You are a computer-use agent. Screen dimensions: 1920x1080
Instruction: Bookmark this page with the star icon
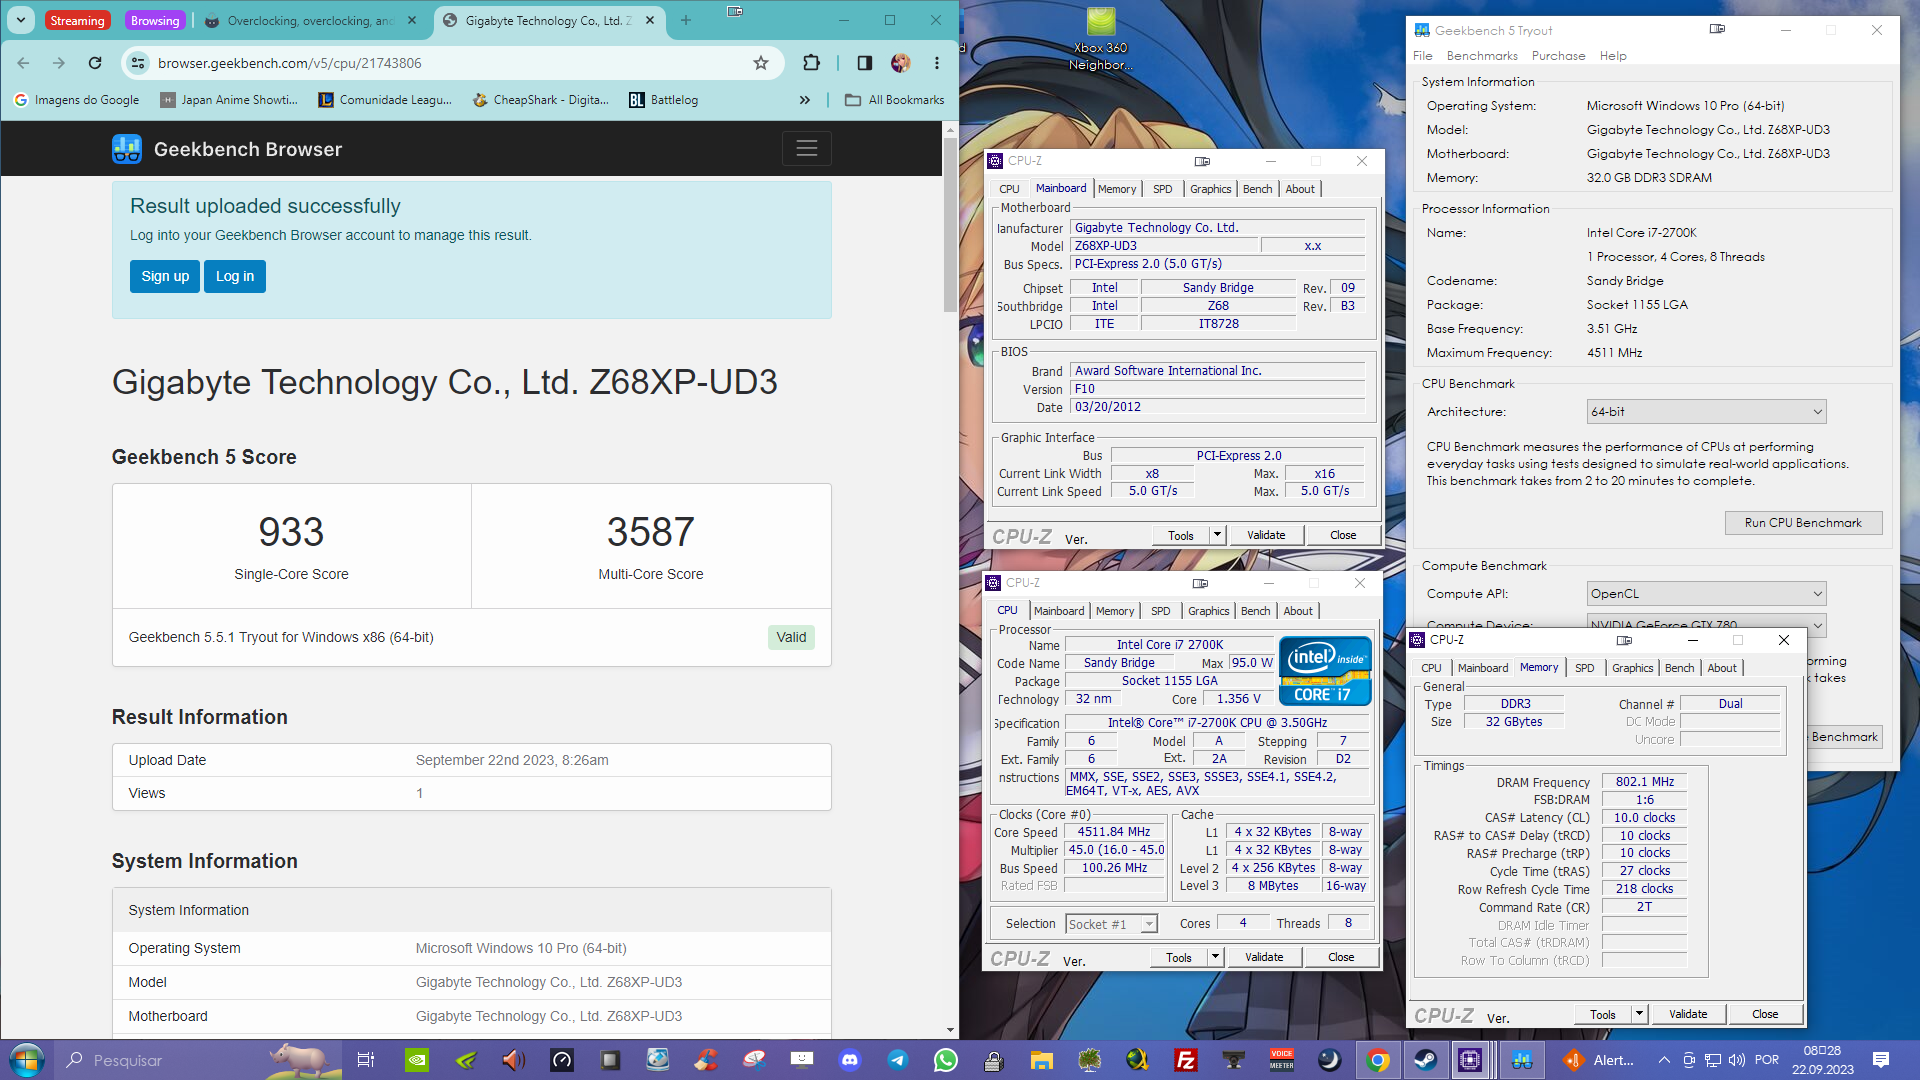tap(761, 63)
